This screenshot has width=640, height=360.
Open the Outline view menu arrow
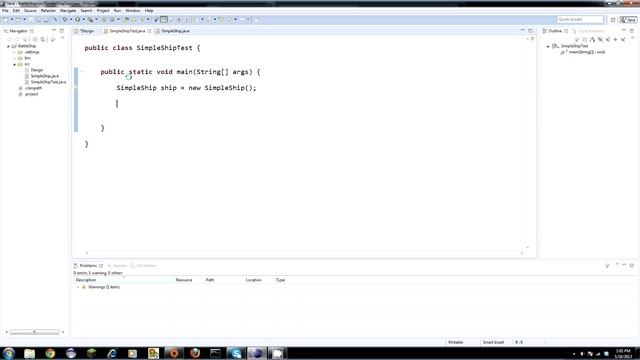pos(632,39)
